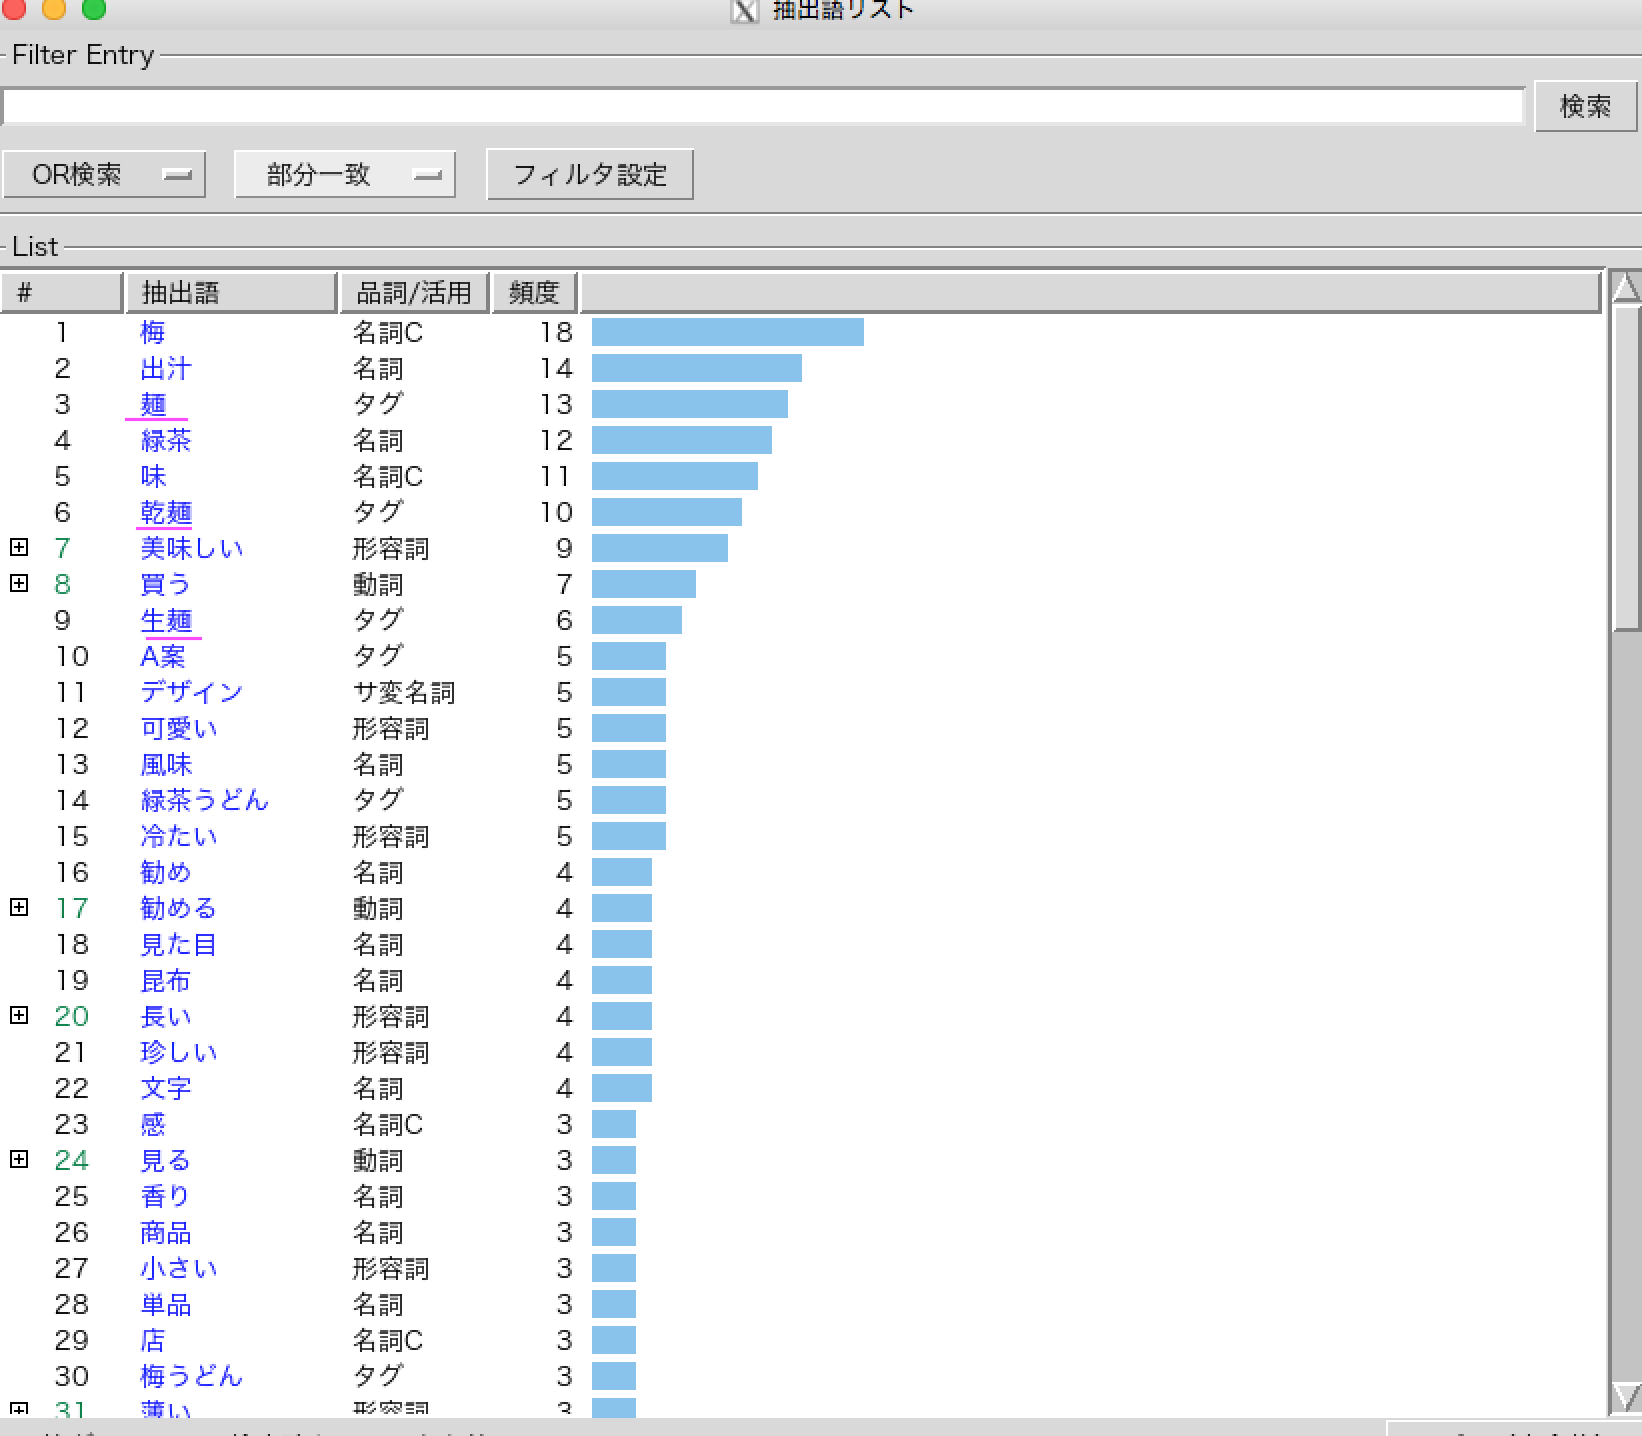Image resolution: width=1642 pixels, height=1436 pixels.
Task: Click the frequency bar for 出汁
Action: 696,368
